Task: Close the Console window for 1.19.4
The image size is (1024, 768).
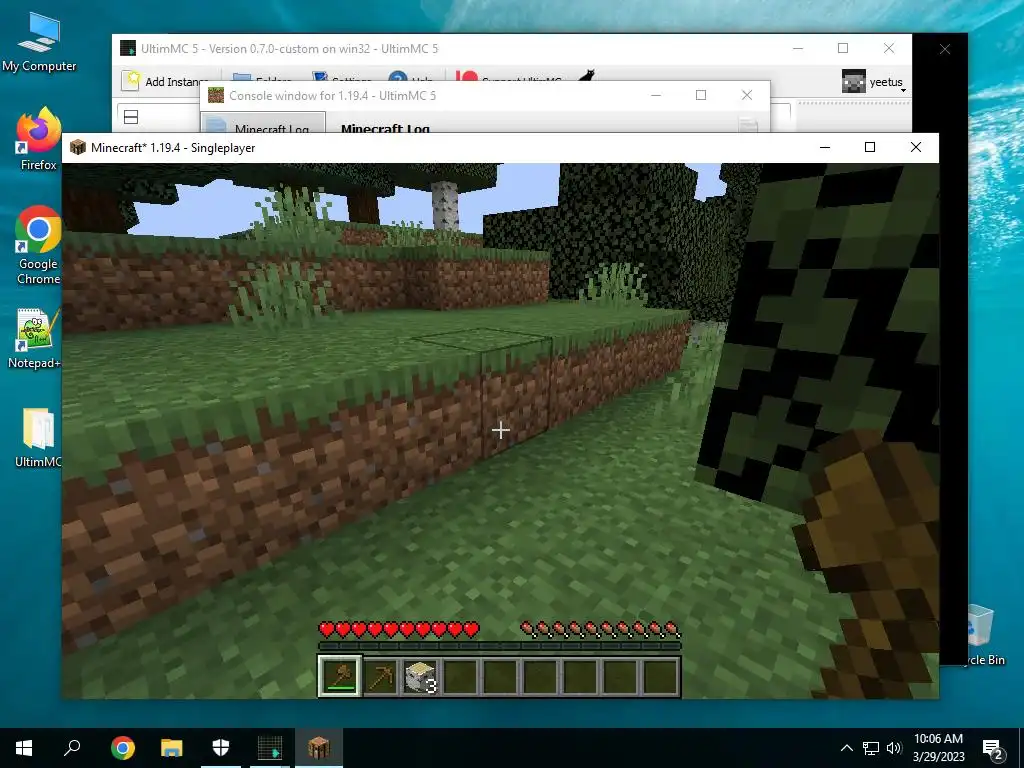Action: coord(747,95)
